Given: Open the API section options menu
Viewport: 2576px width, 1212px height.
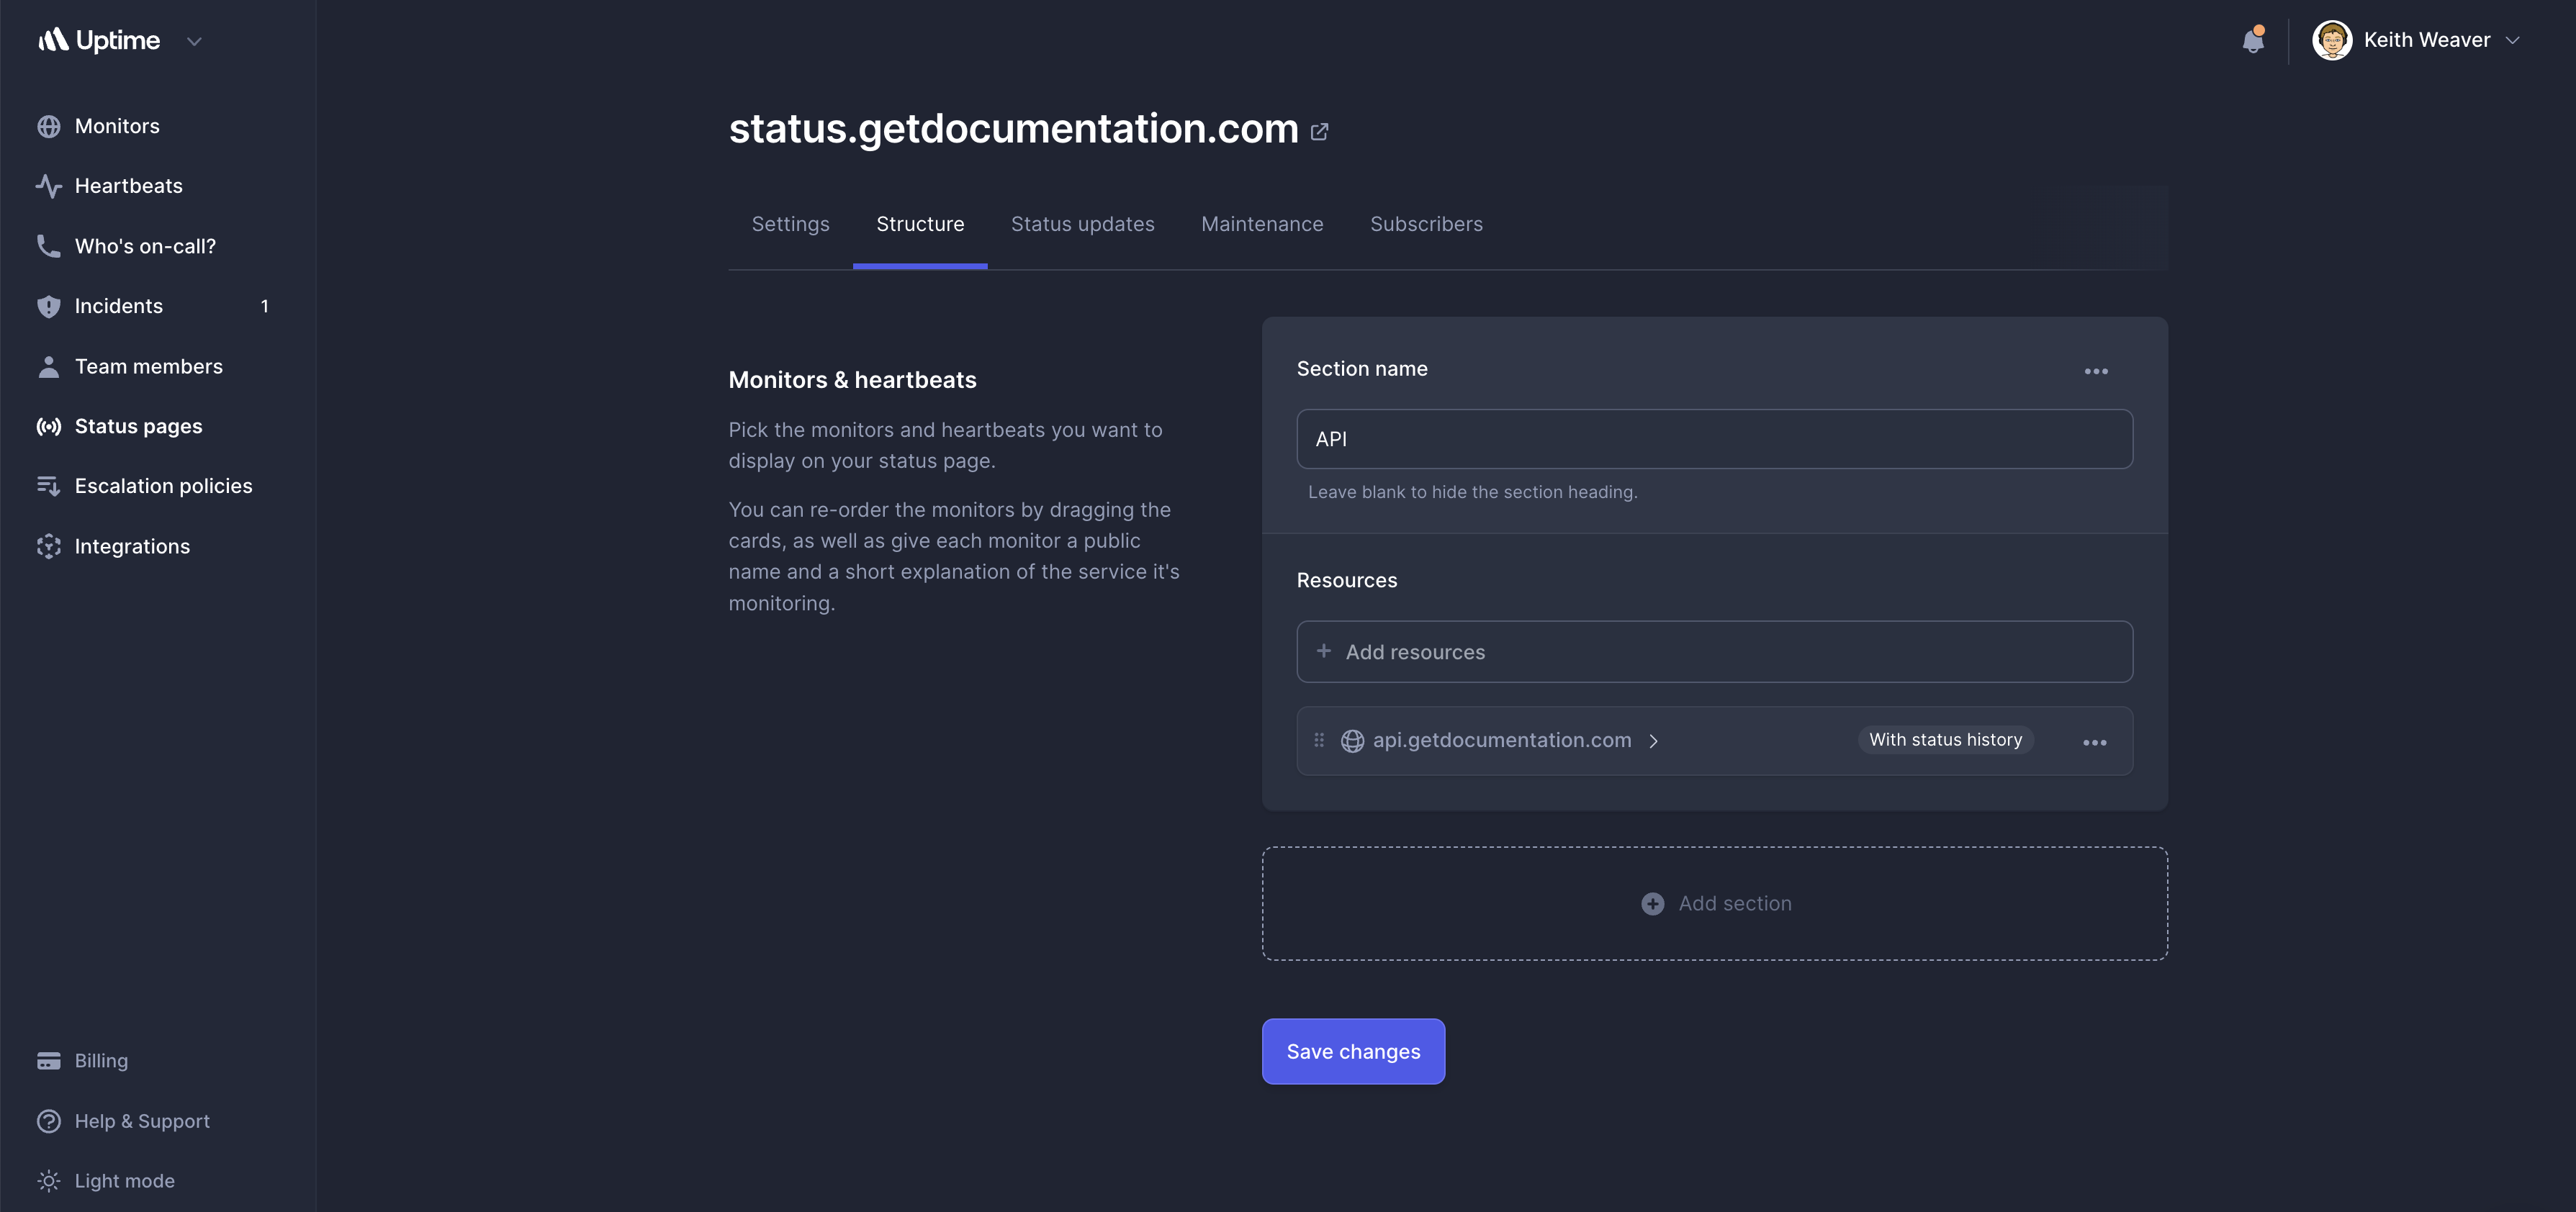Looking at the screenshot, I should pyautogui.click(x=2095, y=371).
